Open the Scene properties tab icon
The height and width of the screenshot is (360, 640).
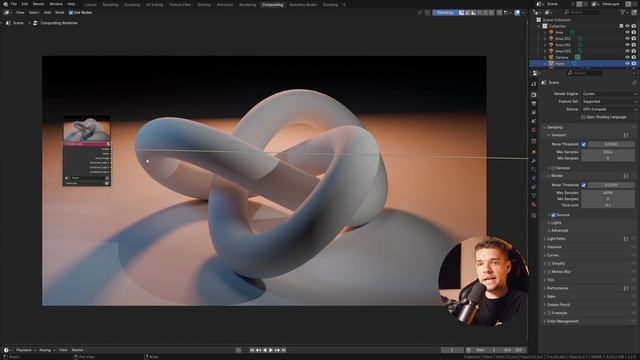(x=533, y=121)
